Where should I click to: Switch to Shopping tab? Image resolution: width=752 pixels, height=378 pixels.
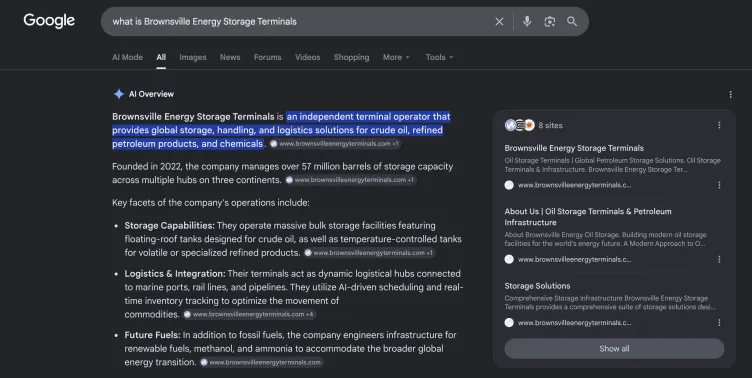pos(352,57)
